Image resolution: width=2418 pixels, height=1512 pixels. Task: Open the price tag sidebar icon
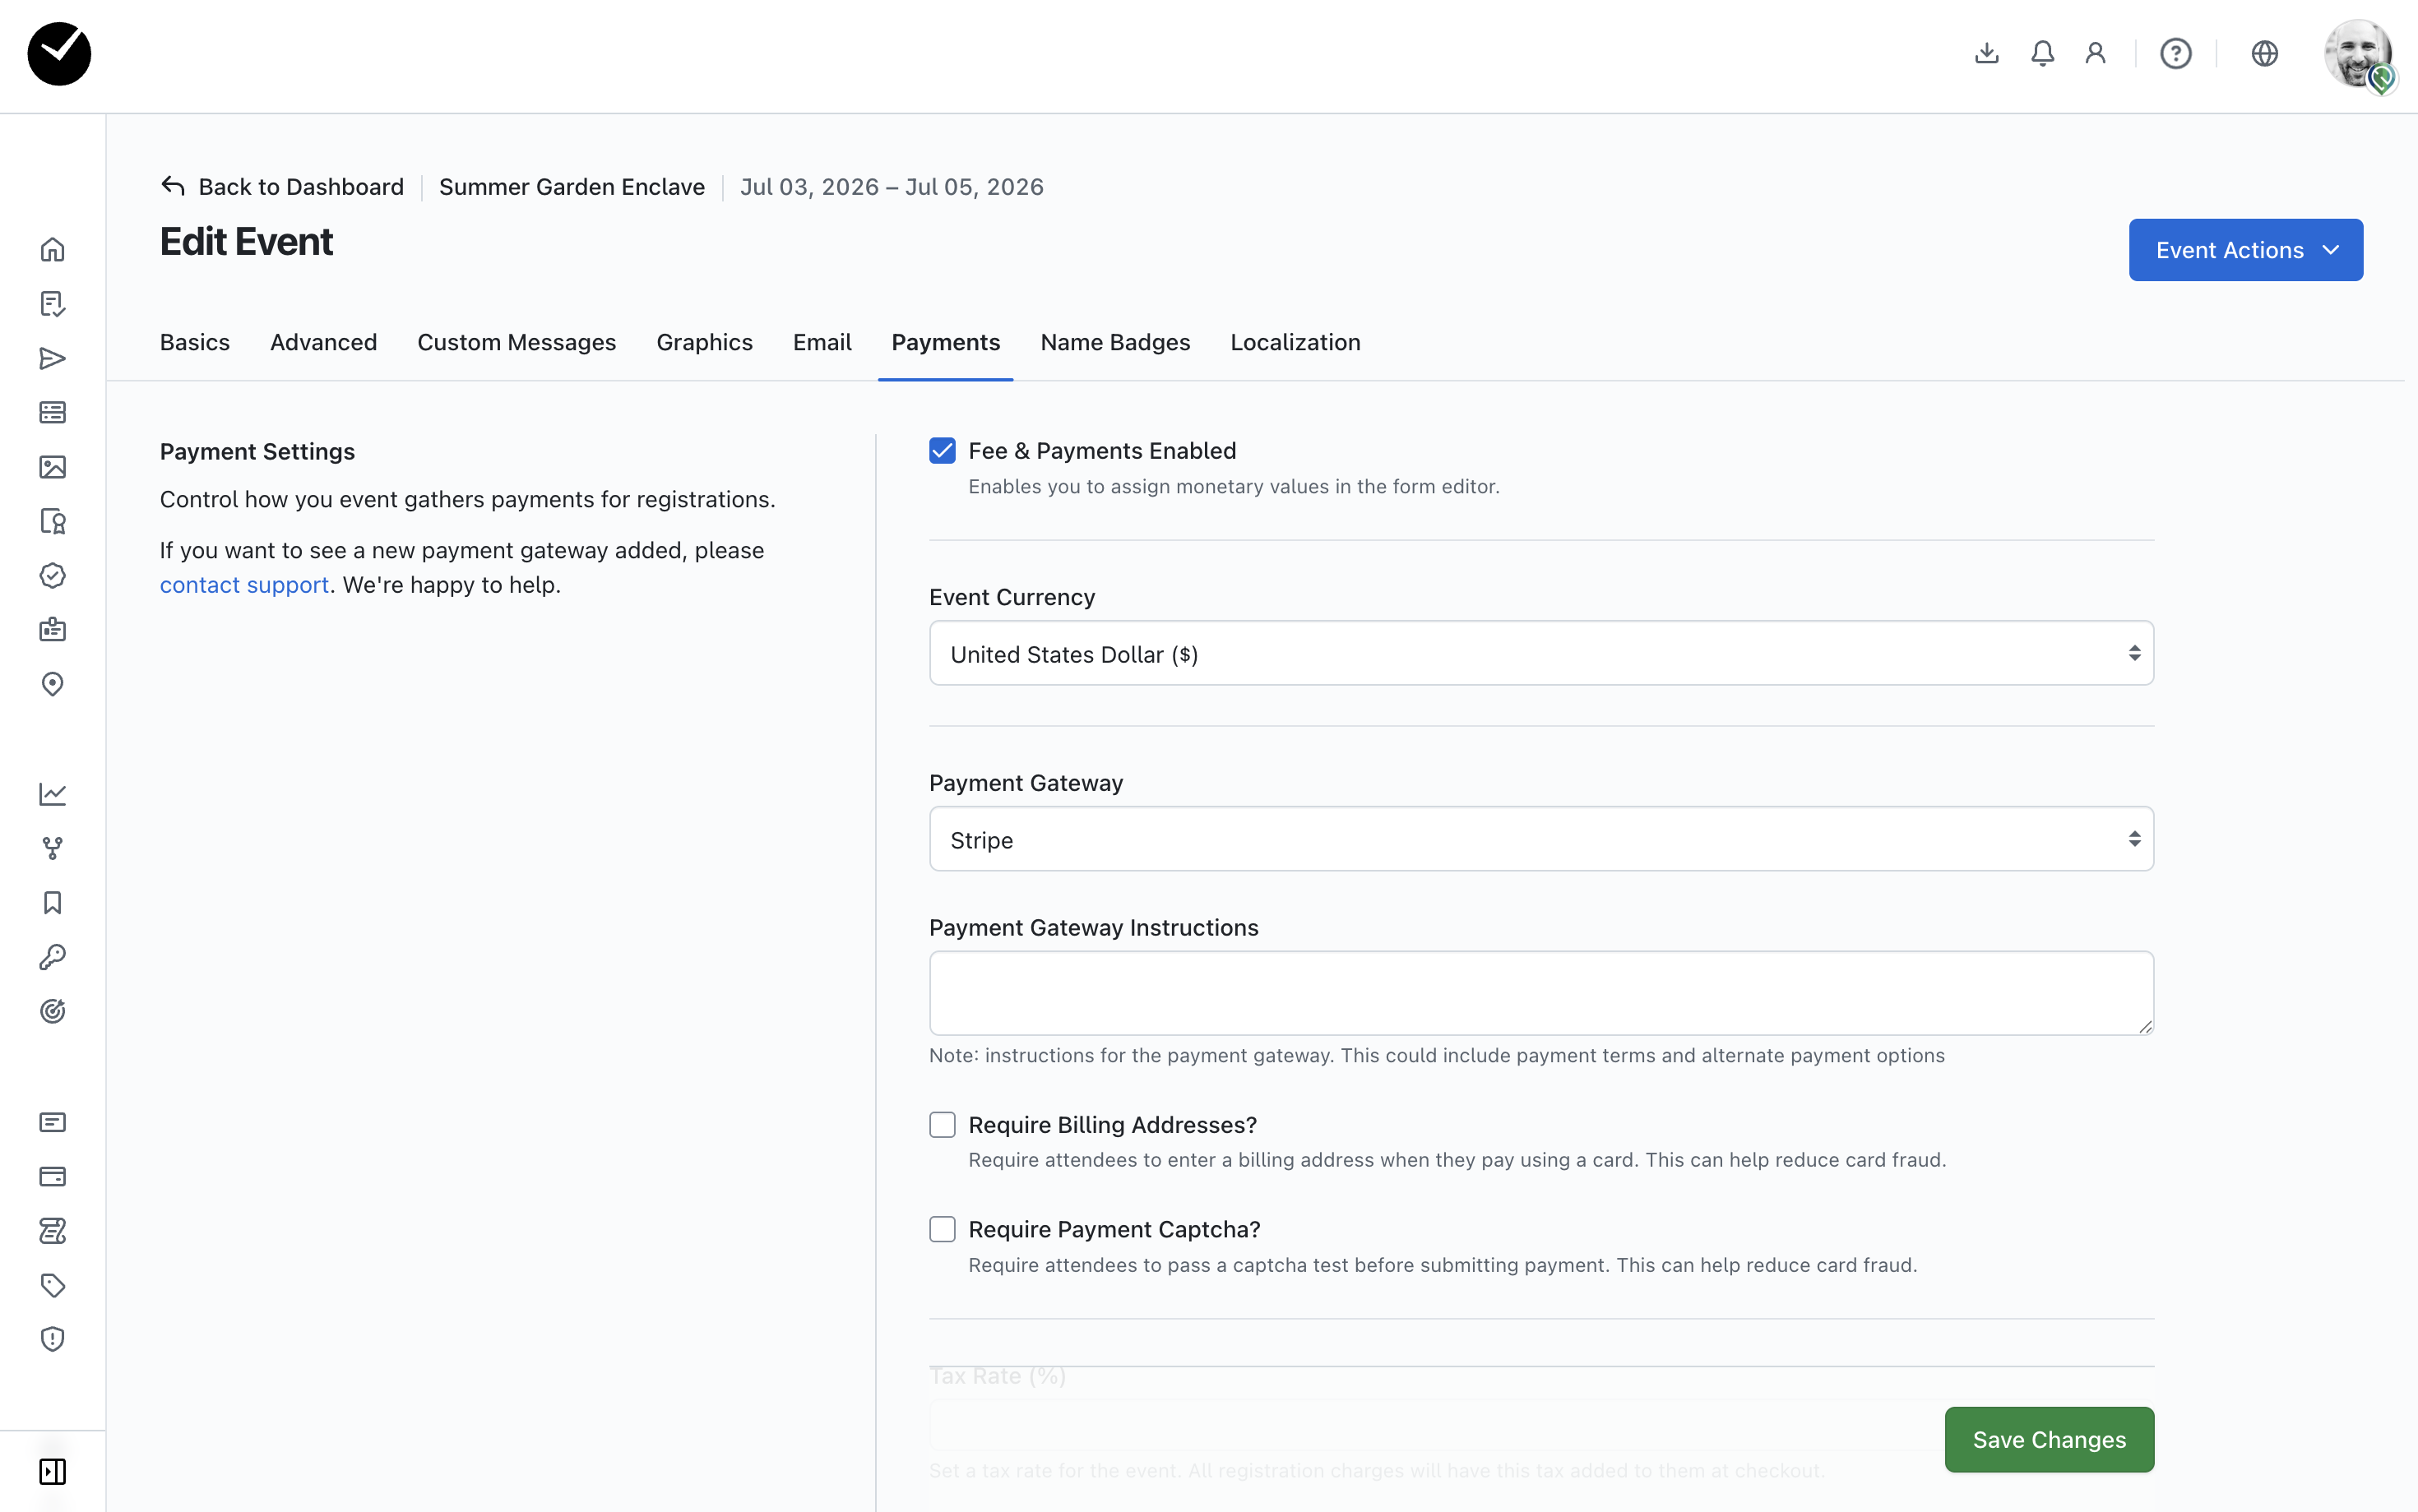click(x=52, y=1285)
